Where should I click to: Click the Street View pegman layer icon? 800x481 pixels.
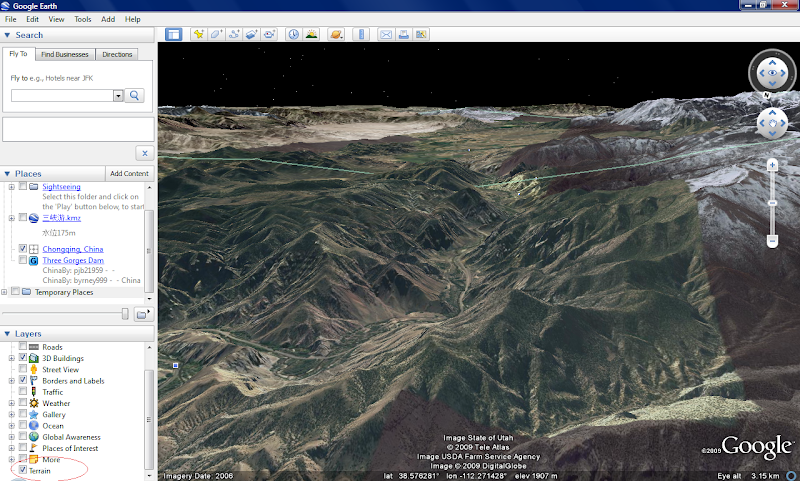click(34, 369)
